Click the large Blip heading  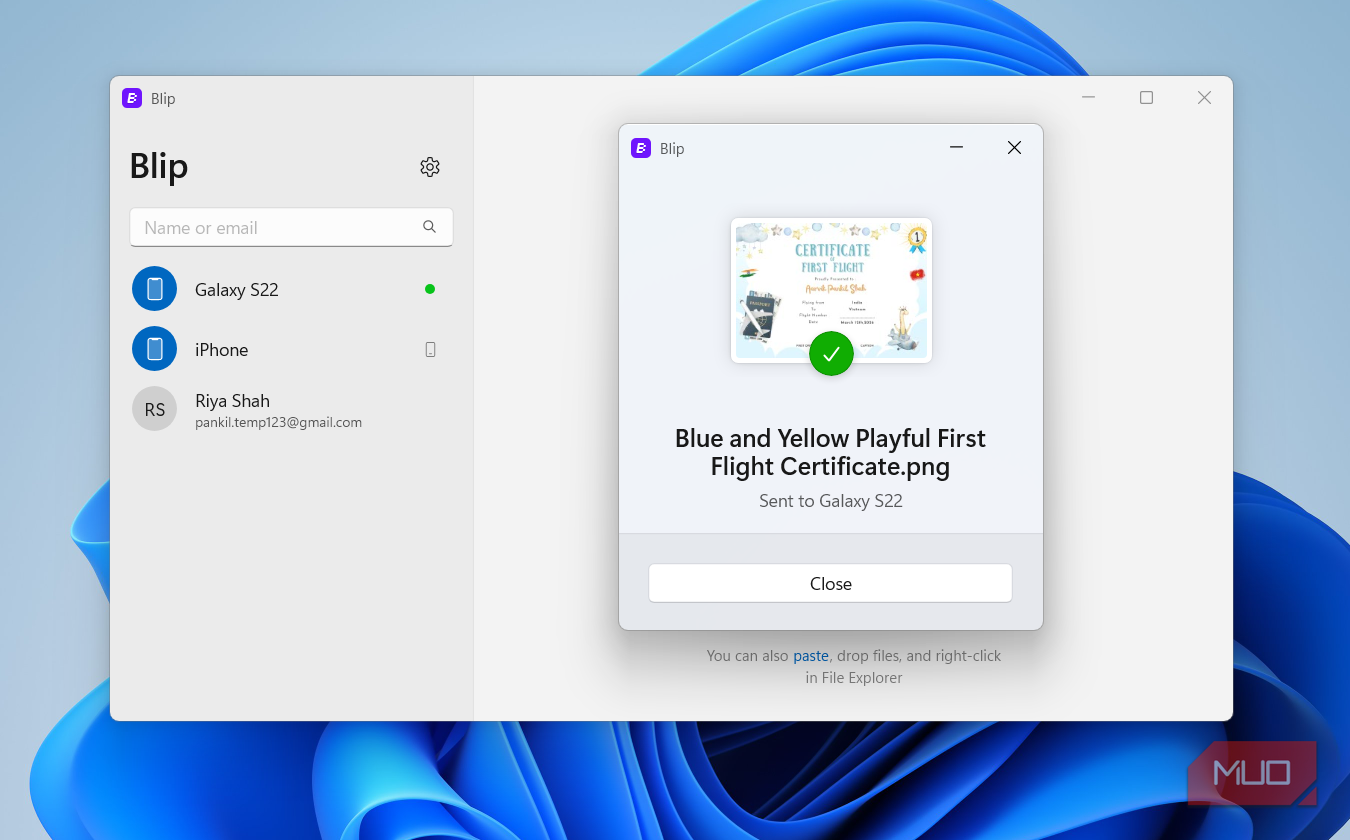point(159,166)
